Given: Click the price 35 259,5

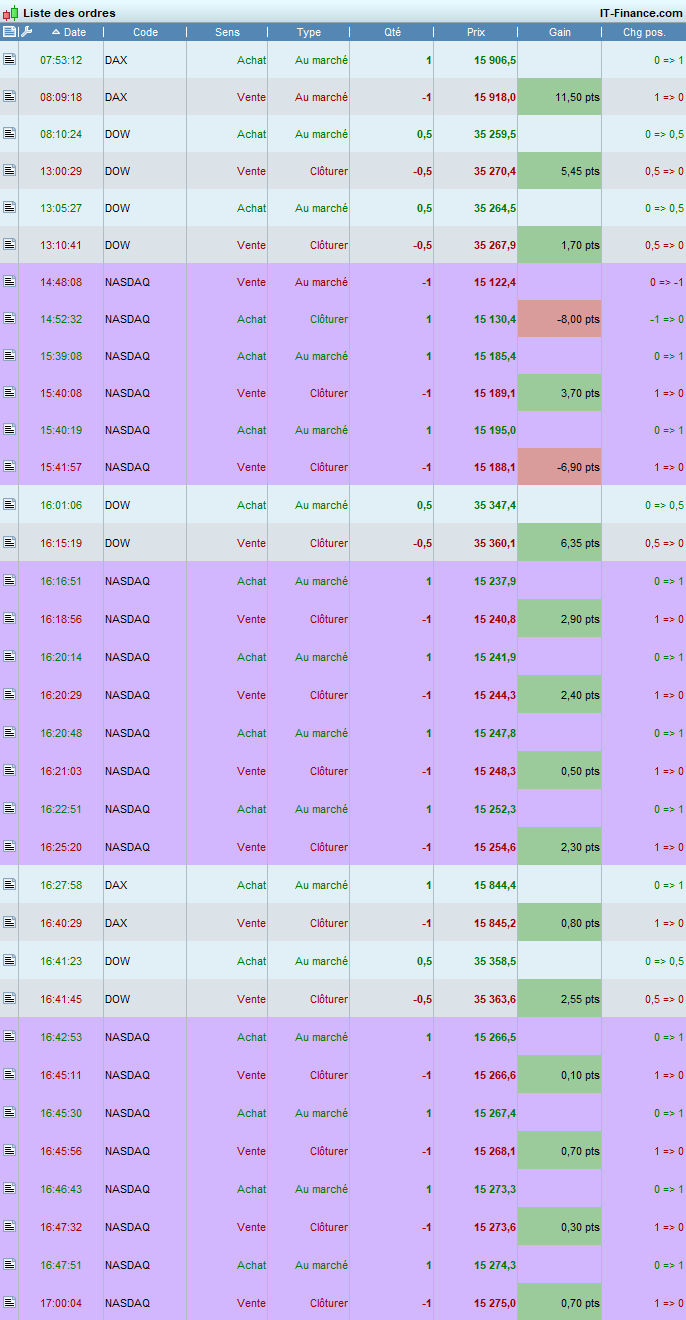Looking at the screenshot, I should pyautogui.click(x=495, y=134).
